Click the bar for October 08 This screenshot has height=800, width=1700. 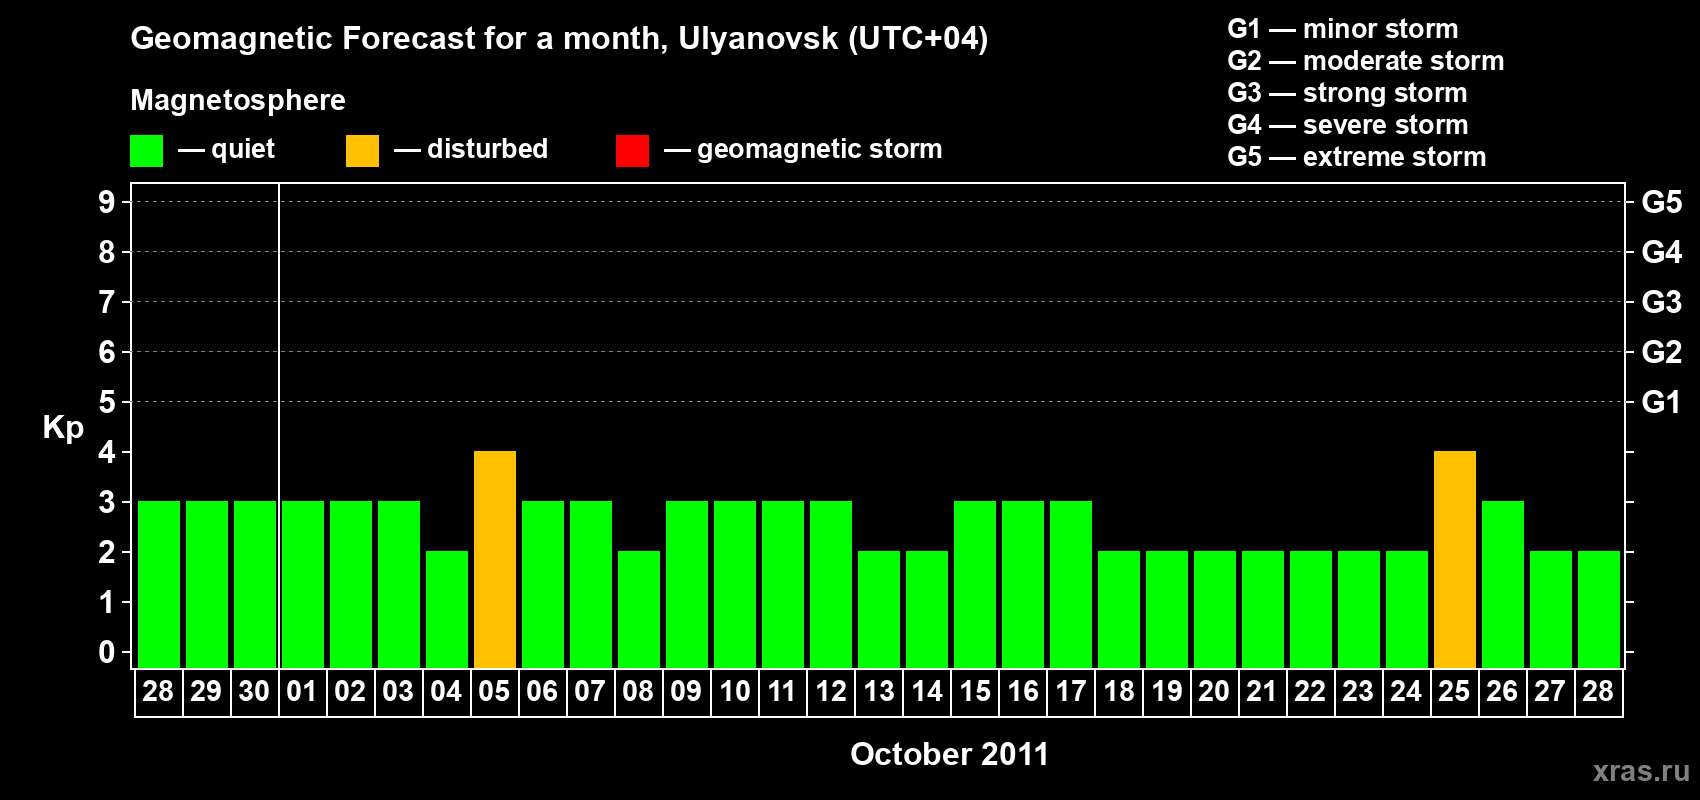(639, 610)
